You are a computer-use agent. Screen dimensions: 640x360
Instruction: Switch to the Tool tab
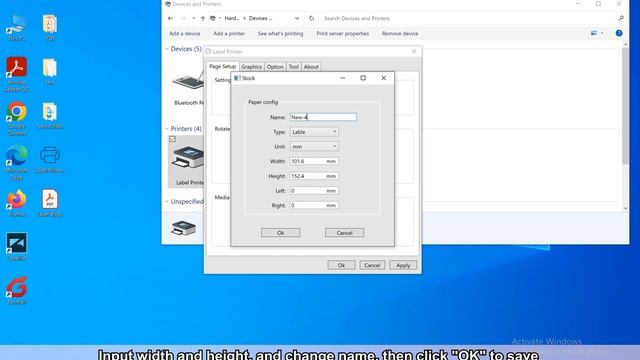click(x=293, y=67)
